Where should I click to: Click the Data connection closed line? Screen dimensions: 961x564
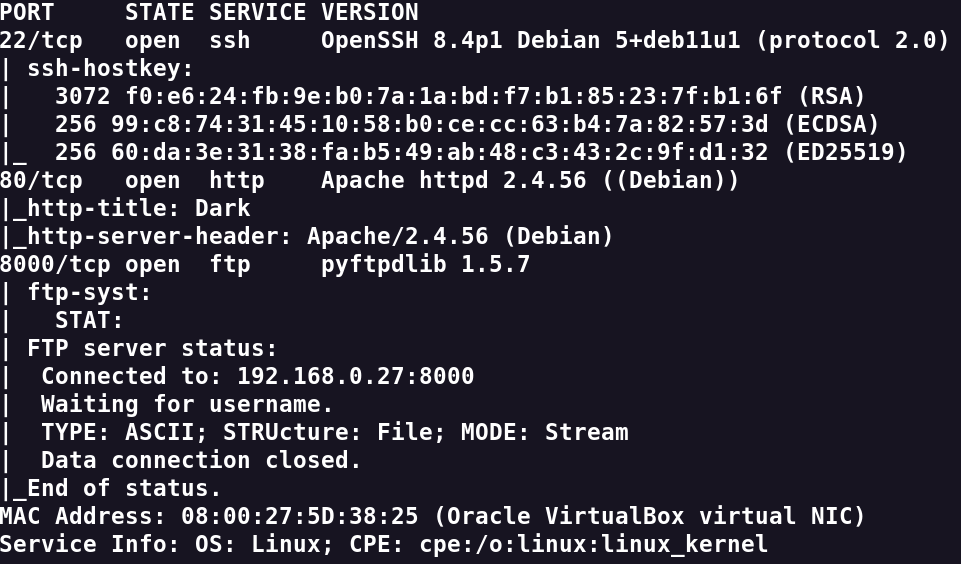(x=201, y=461)
